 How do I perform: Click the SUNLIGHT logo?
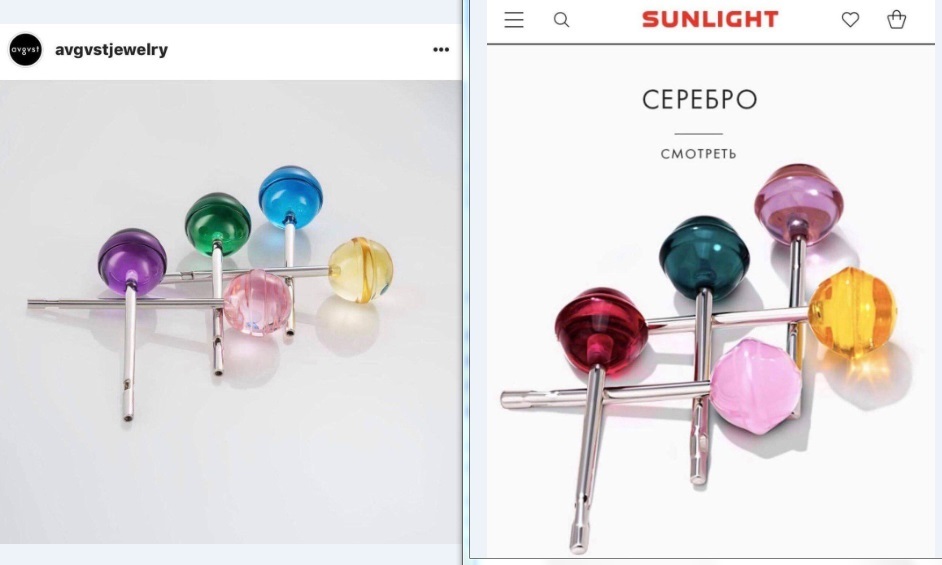click(710, 19)
